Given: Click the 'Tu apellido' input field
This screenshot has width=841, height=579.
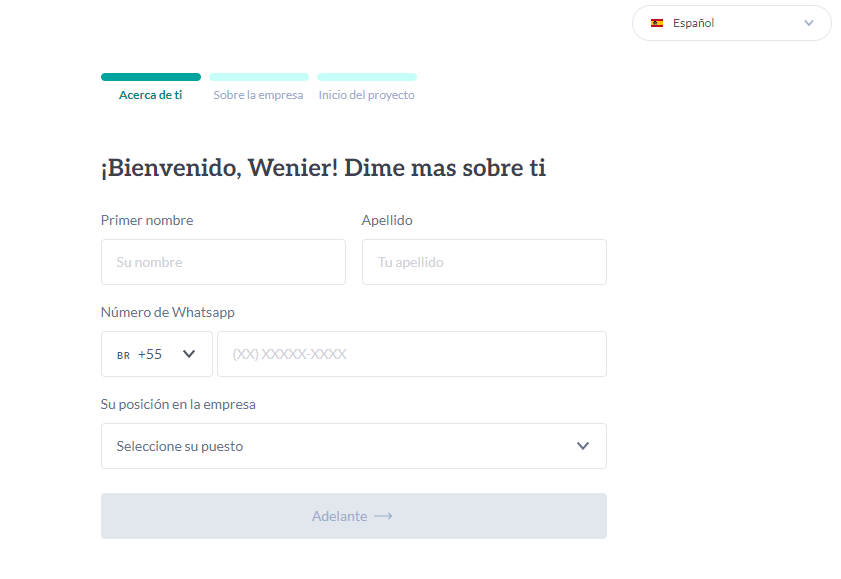Looking at the screenshot, I should pos(483,261).
